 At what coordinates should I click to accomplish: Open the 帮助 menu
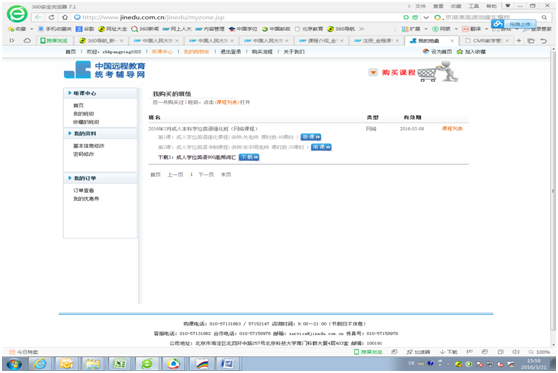click(x=491, y=6)
